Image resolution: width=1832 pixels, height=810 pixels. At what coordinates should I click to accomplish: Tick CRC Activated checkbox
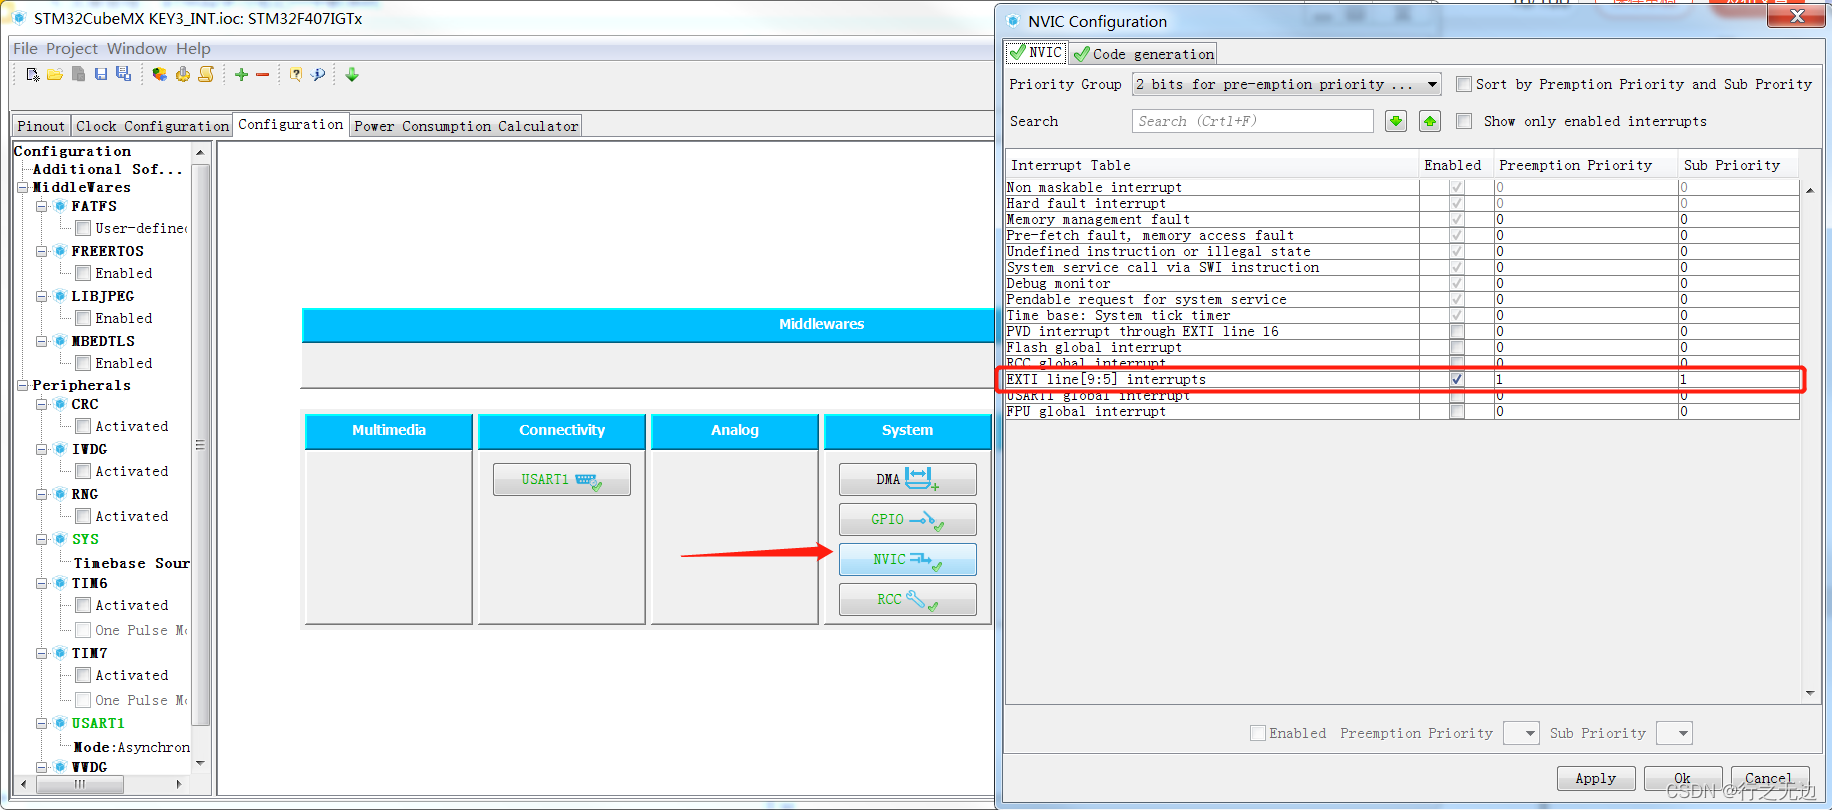click(84, 426)
